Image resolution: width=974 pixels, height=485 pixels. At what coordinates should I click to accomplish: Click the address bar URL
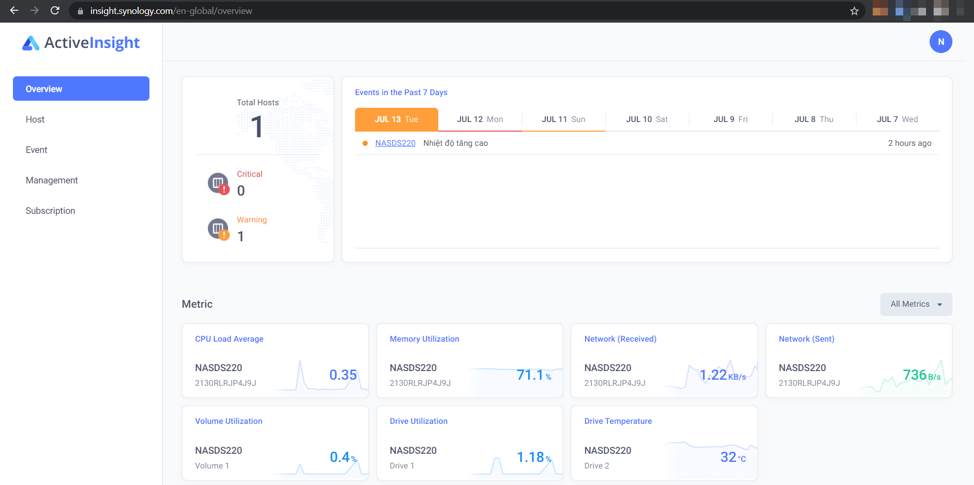171,11
